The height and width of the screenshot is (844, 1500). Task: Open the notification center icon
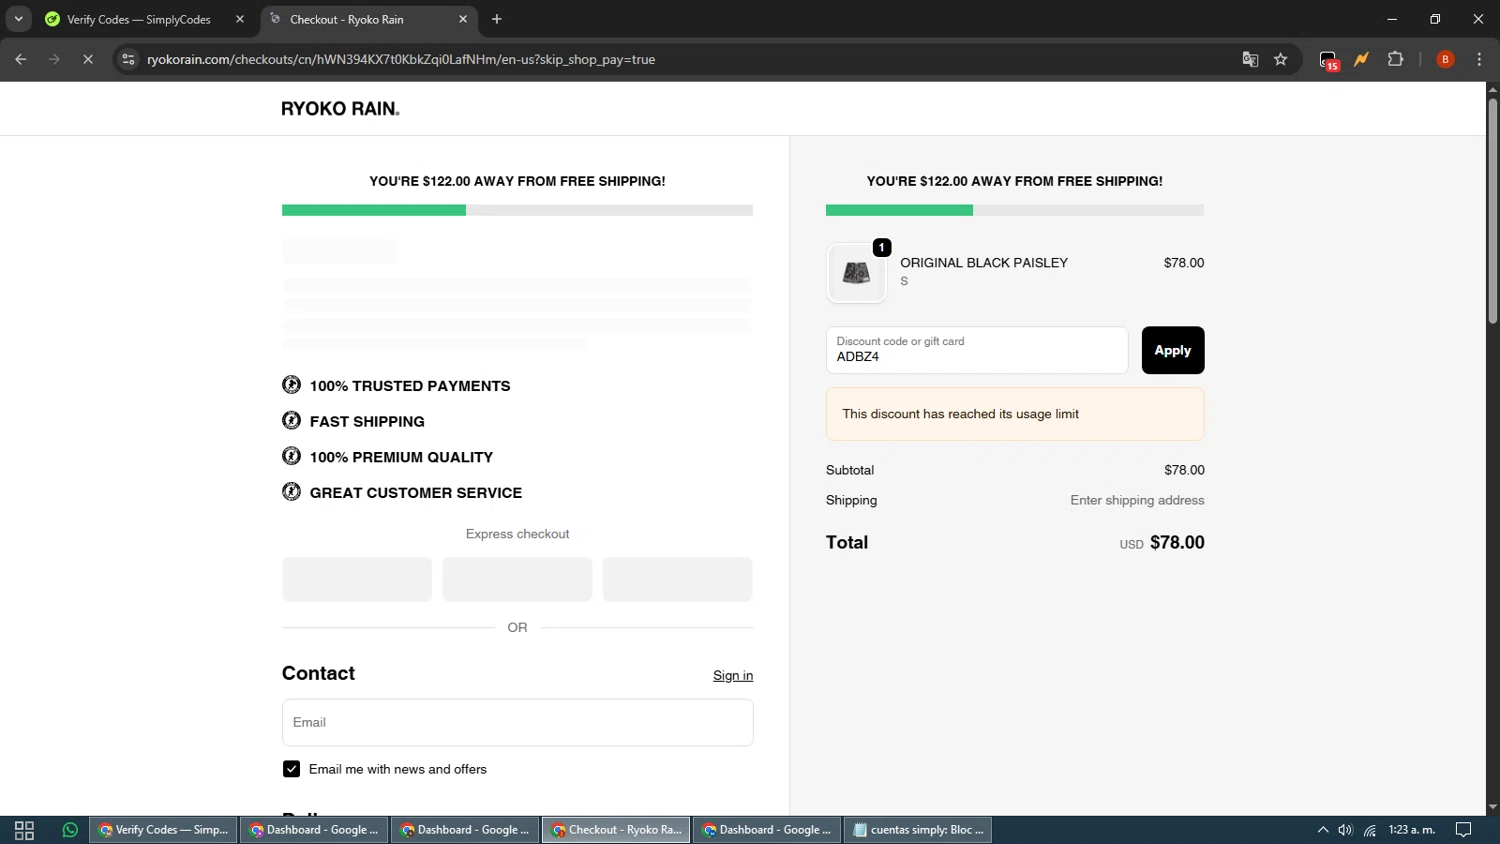1464,830
